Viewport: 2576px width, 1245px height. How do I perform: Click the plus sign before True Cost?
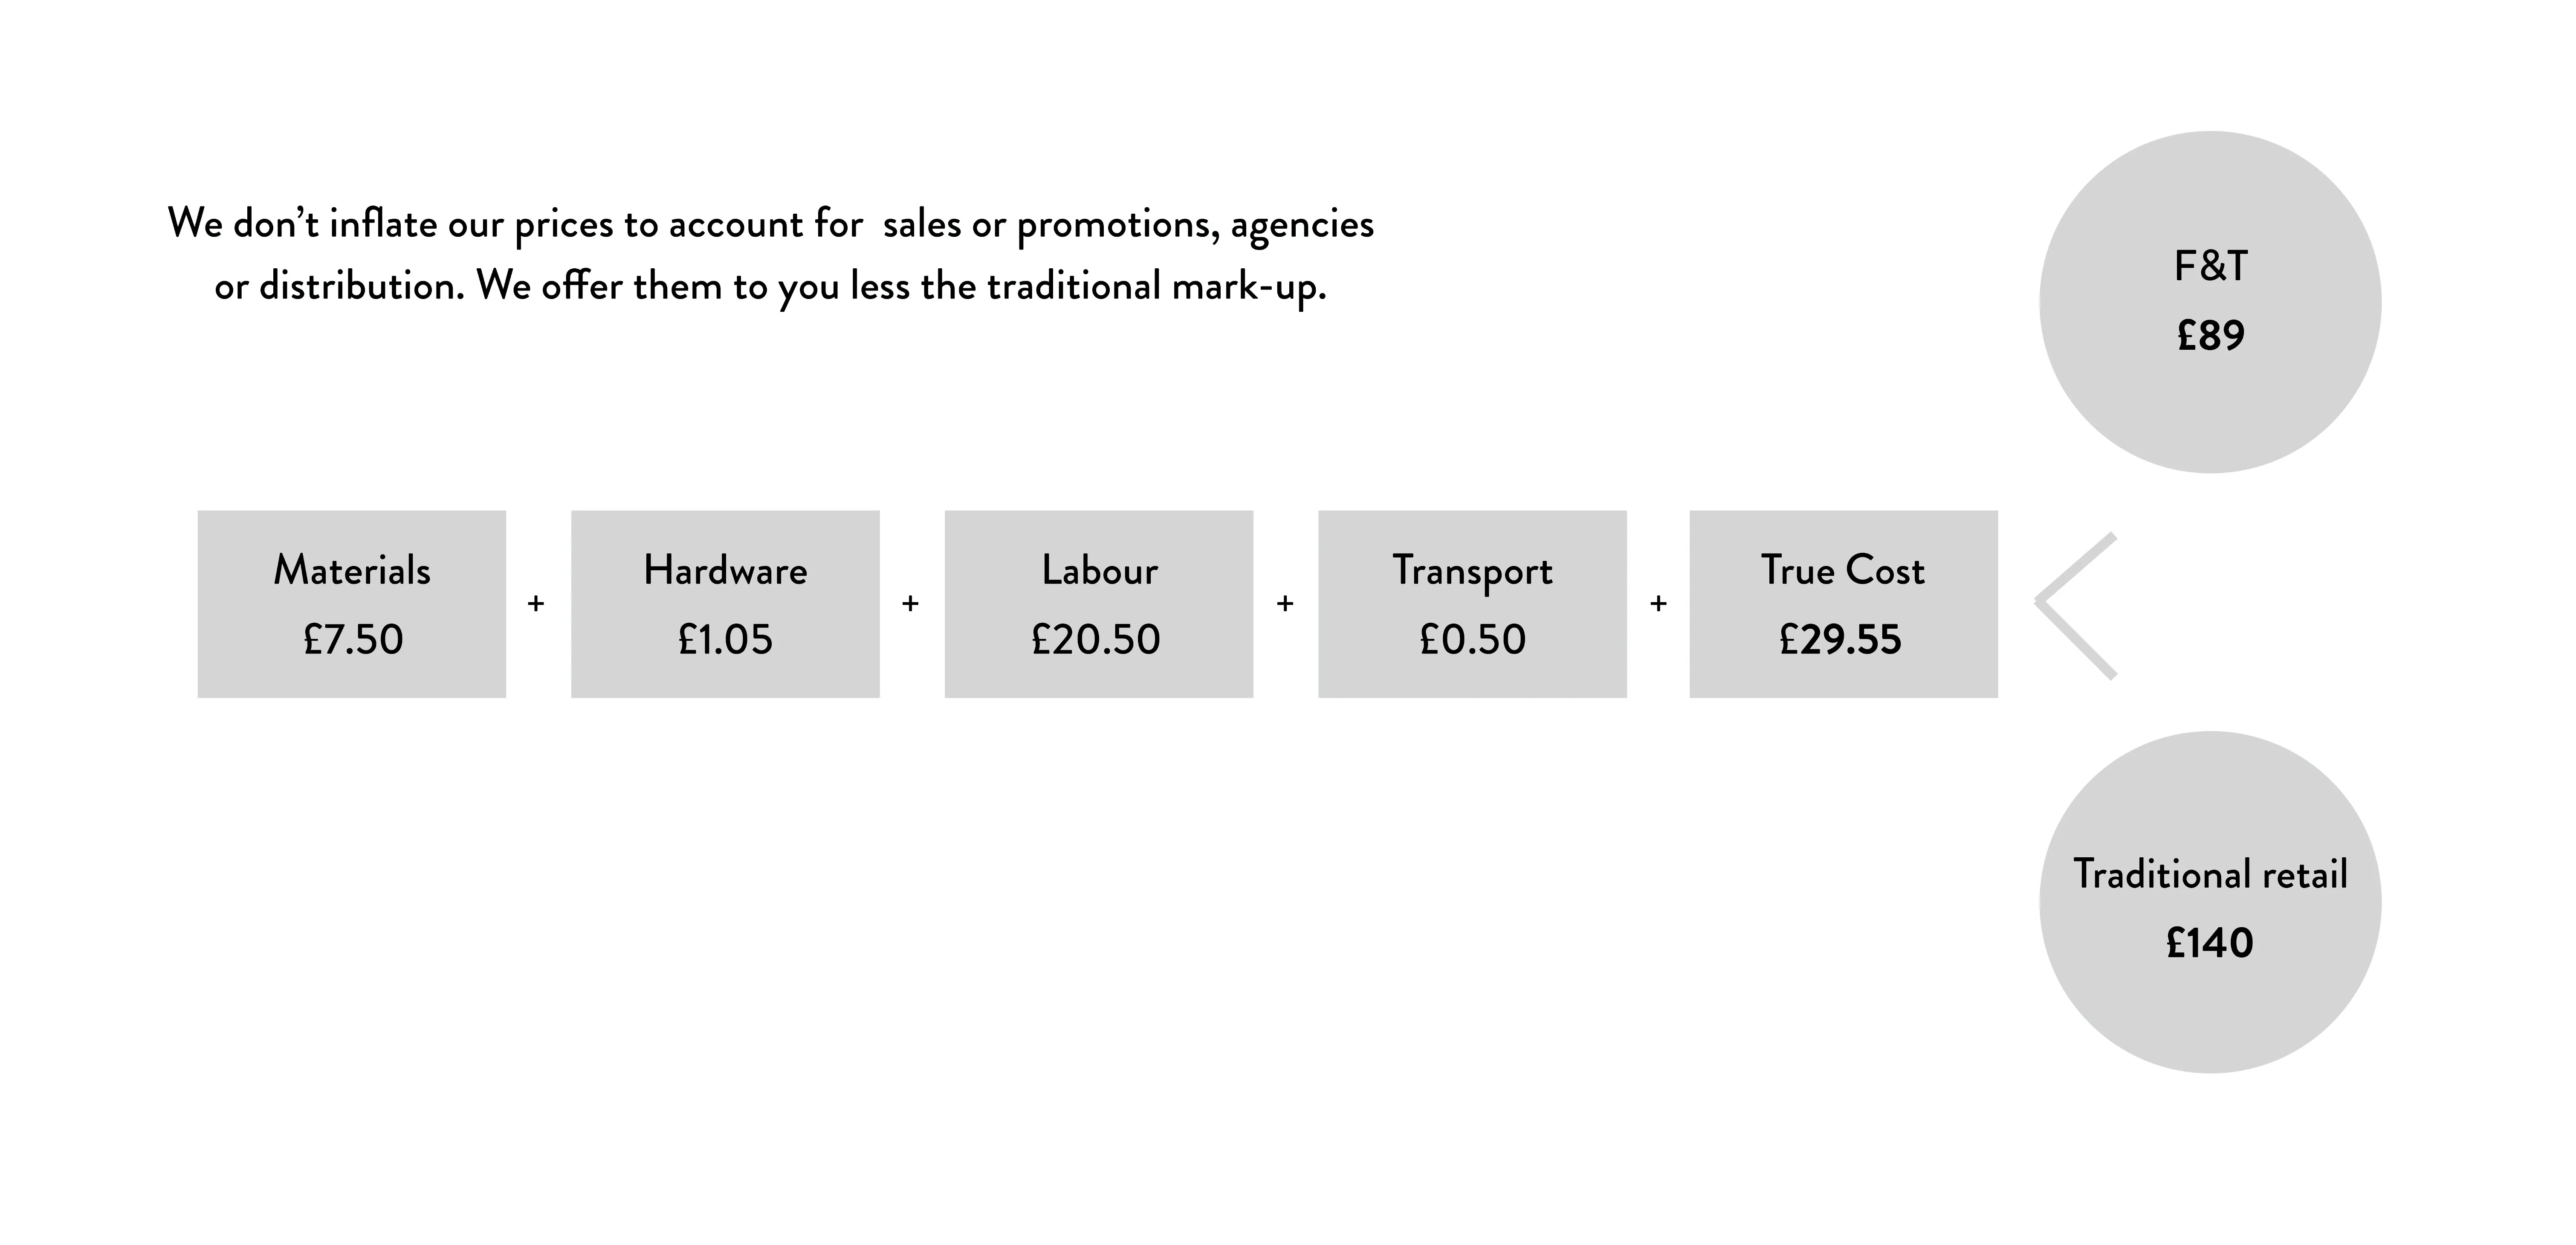tap(1658, 603)
